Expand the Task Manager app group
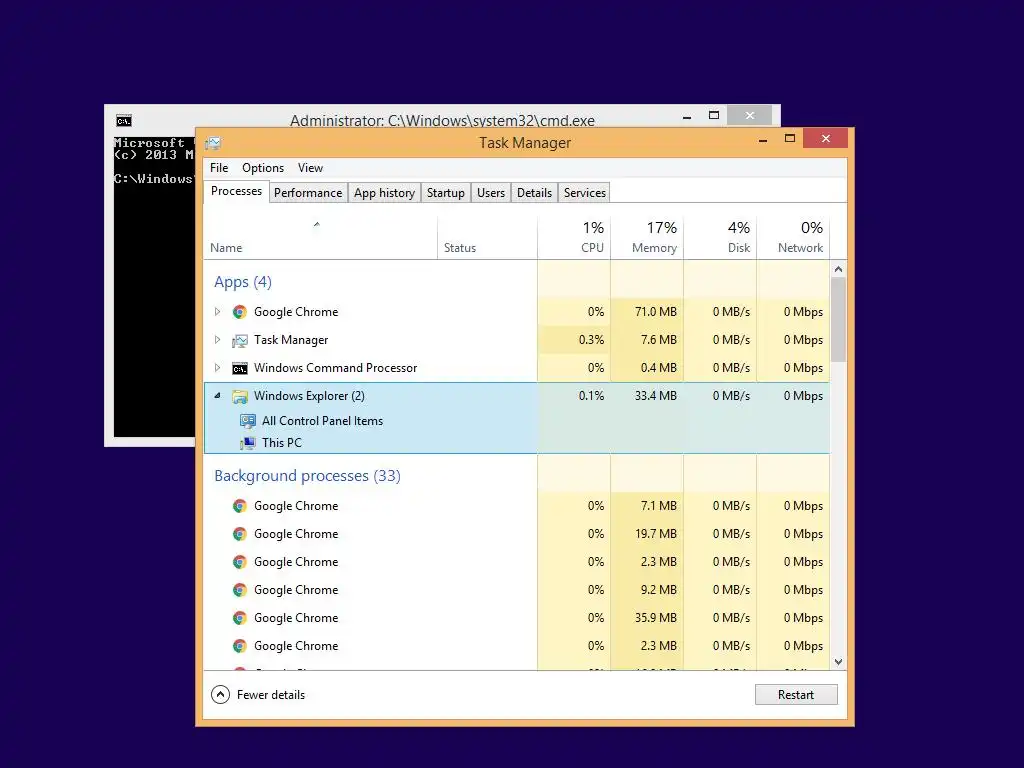This screenshot has height=768, width=1024. pos(217,340)
